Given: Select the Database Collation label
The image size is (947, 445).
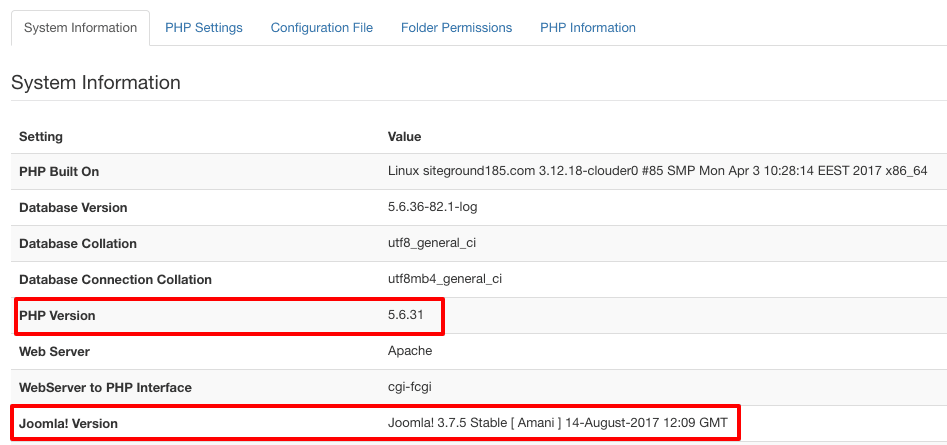Looking at the screenshot, I should coord(78,243).
